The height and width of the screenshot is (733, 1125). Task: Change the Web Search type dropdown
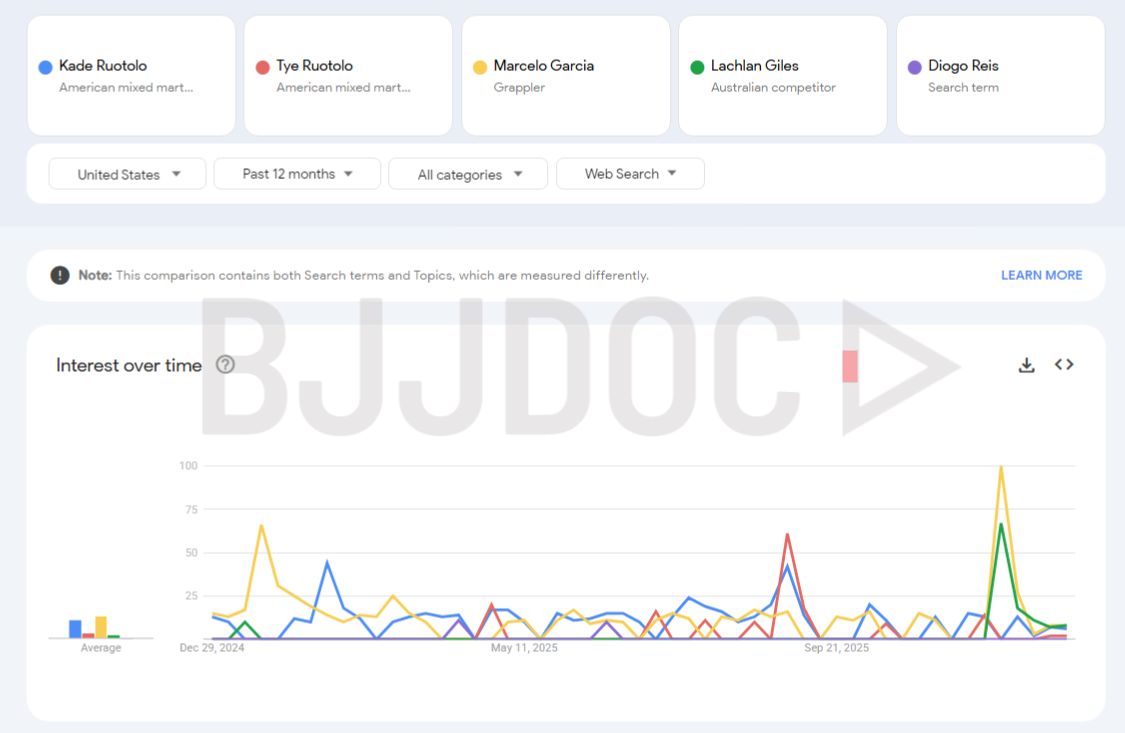pos(630,174)
